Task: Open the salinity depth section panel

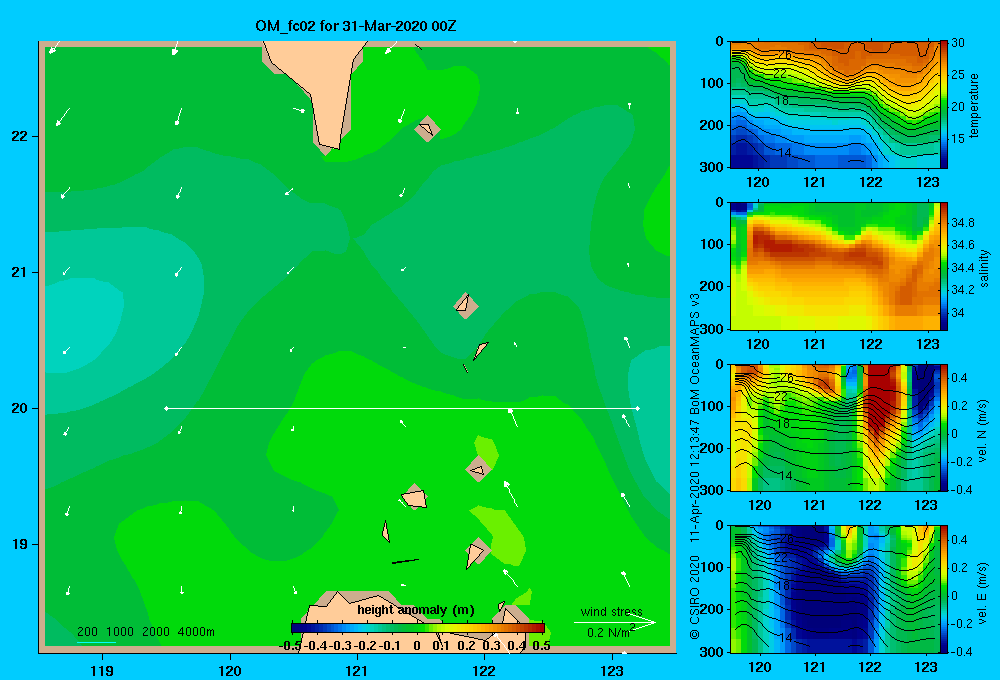Action: point(834,266)
